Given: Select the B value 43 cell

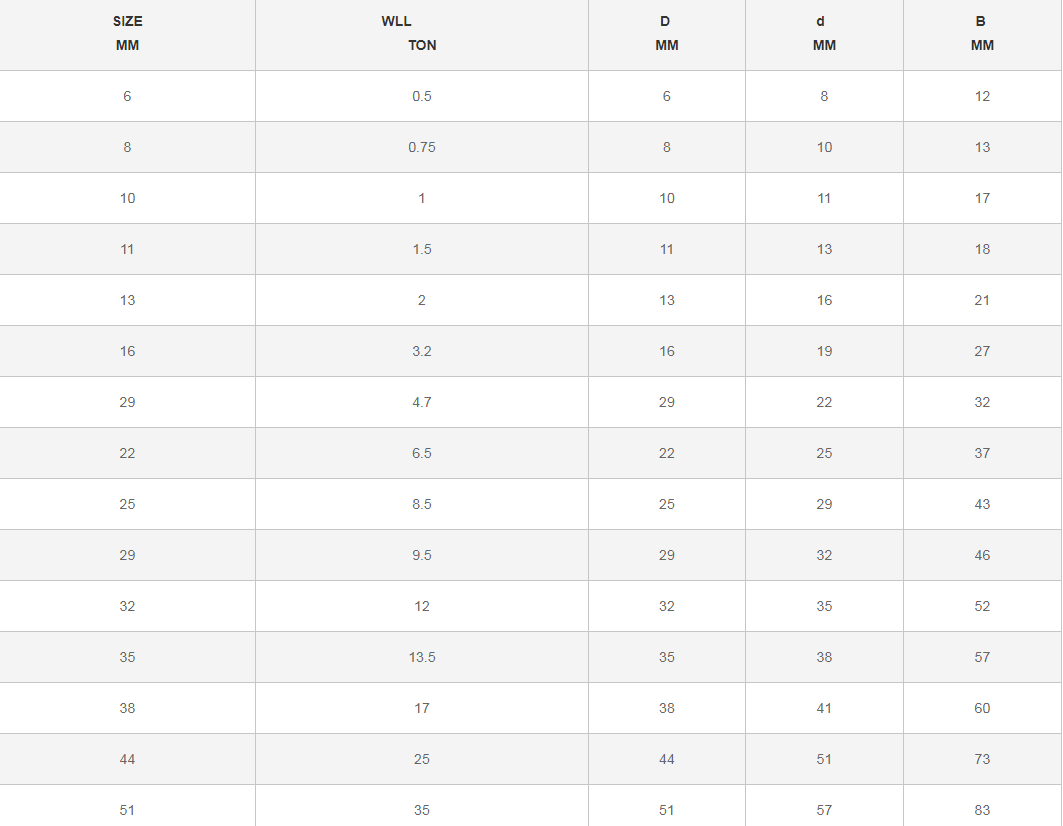Looking at the screenshot, I should [982, 504].
